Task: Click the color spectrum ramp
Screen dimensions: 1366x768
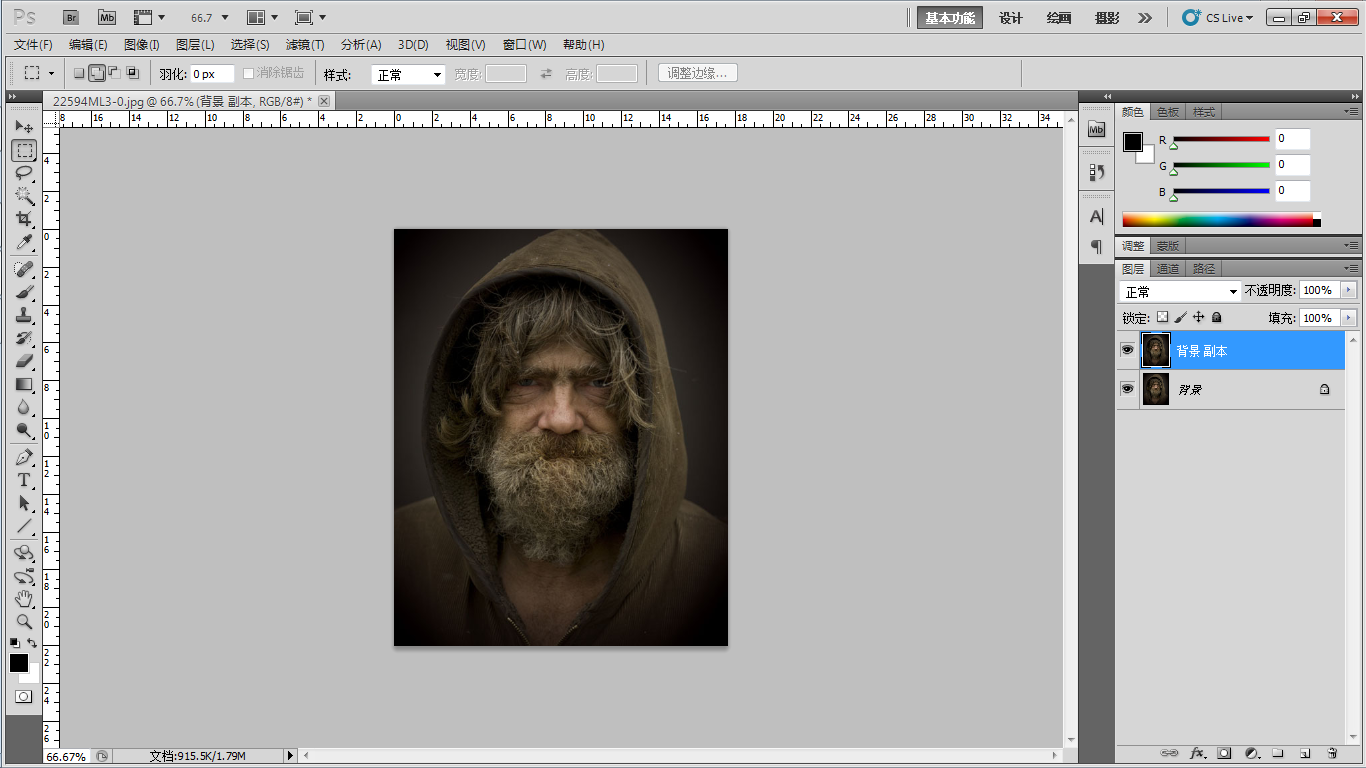Action: (1221, 220)
